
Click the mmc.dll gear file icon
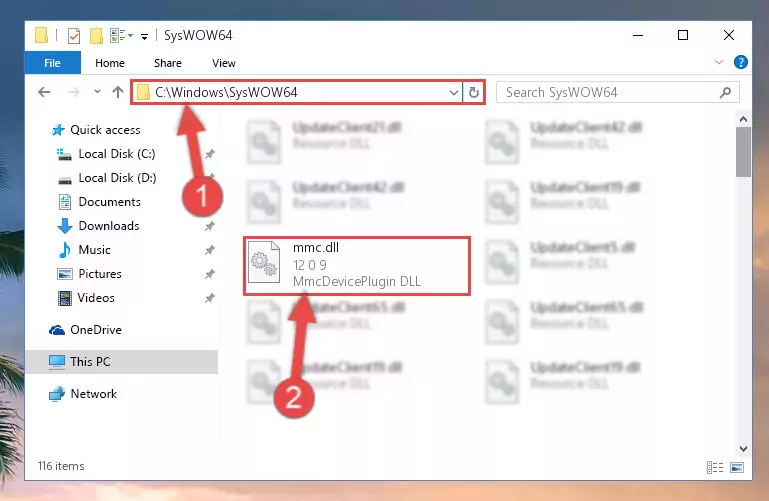(264, 262)
